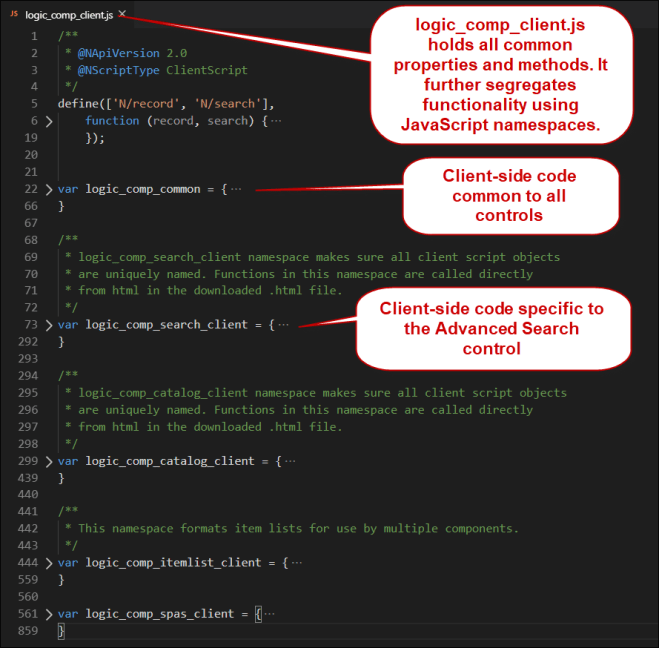The height and width of the screenshot is (648, 659).
Task: Expand logic_comp_search_client fold at line 73
Action: [49, 325]
